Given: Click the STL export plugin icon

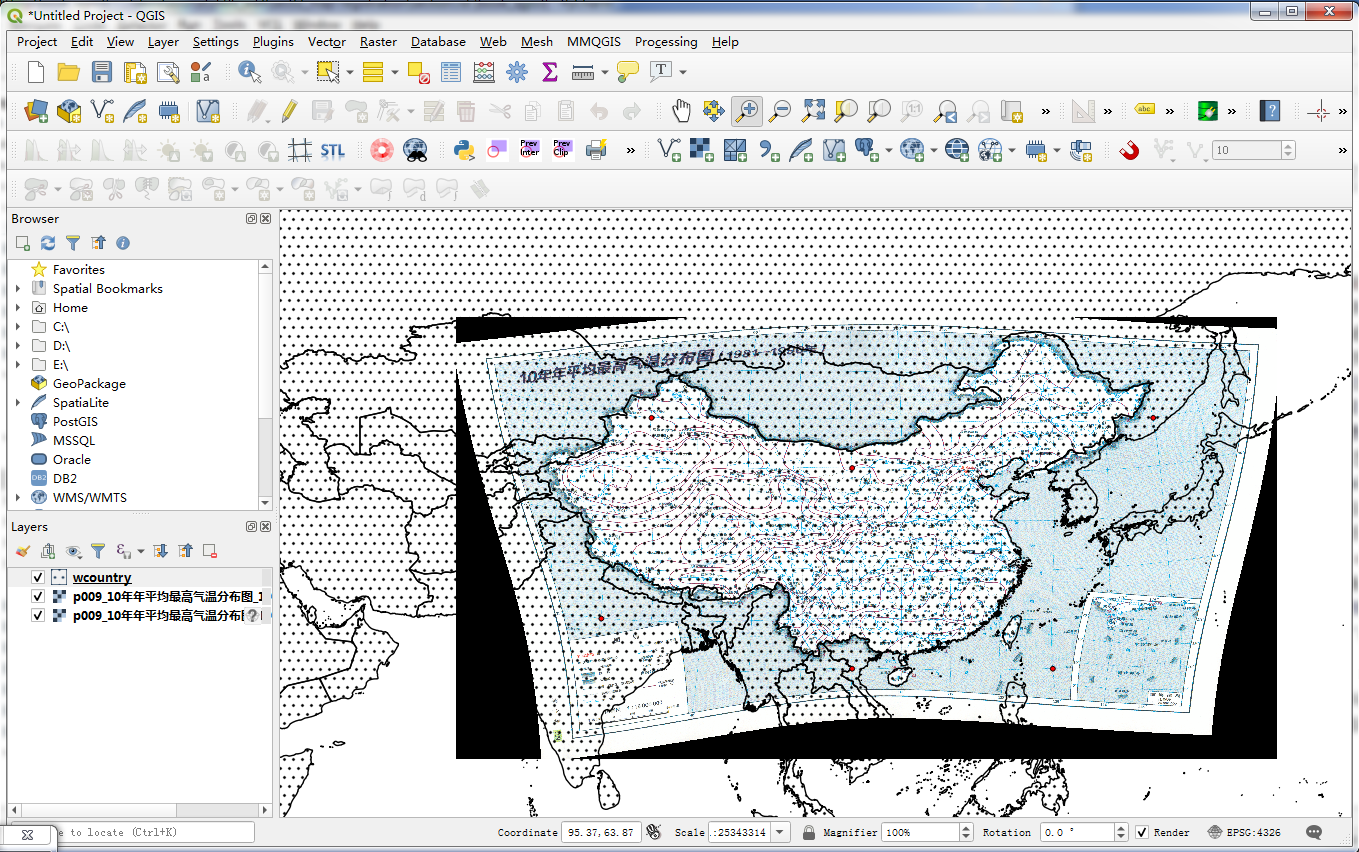Looking at the screenshot, I should point(332,150).
